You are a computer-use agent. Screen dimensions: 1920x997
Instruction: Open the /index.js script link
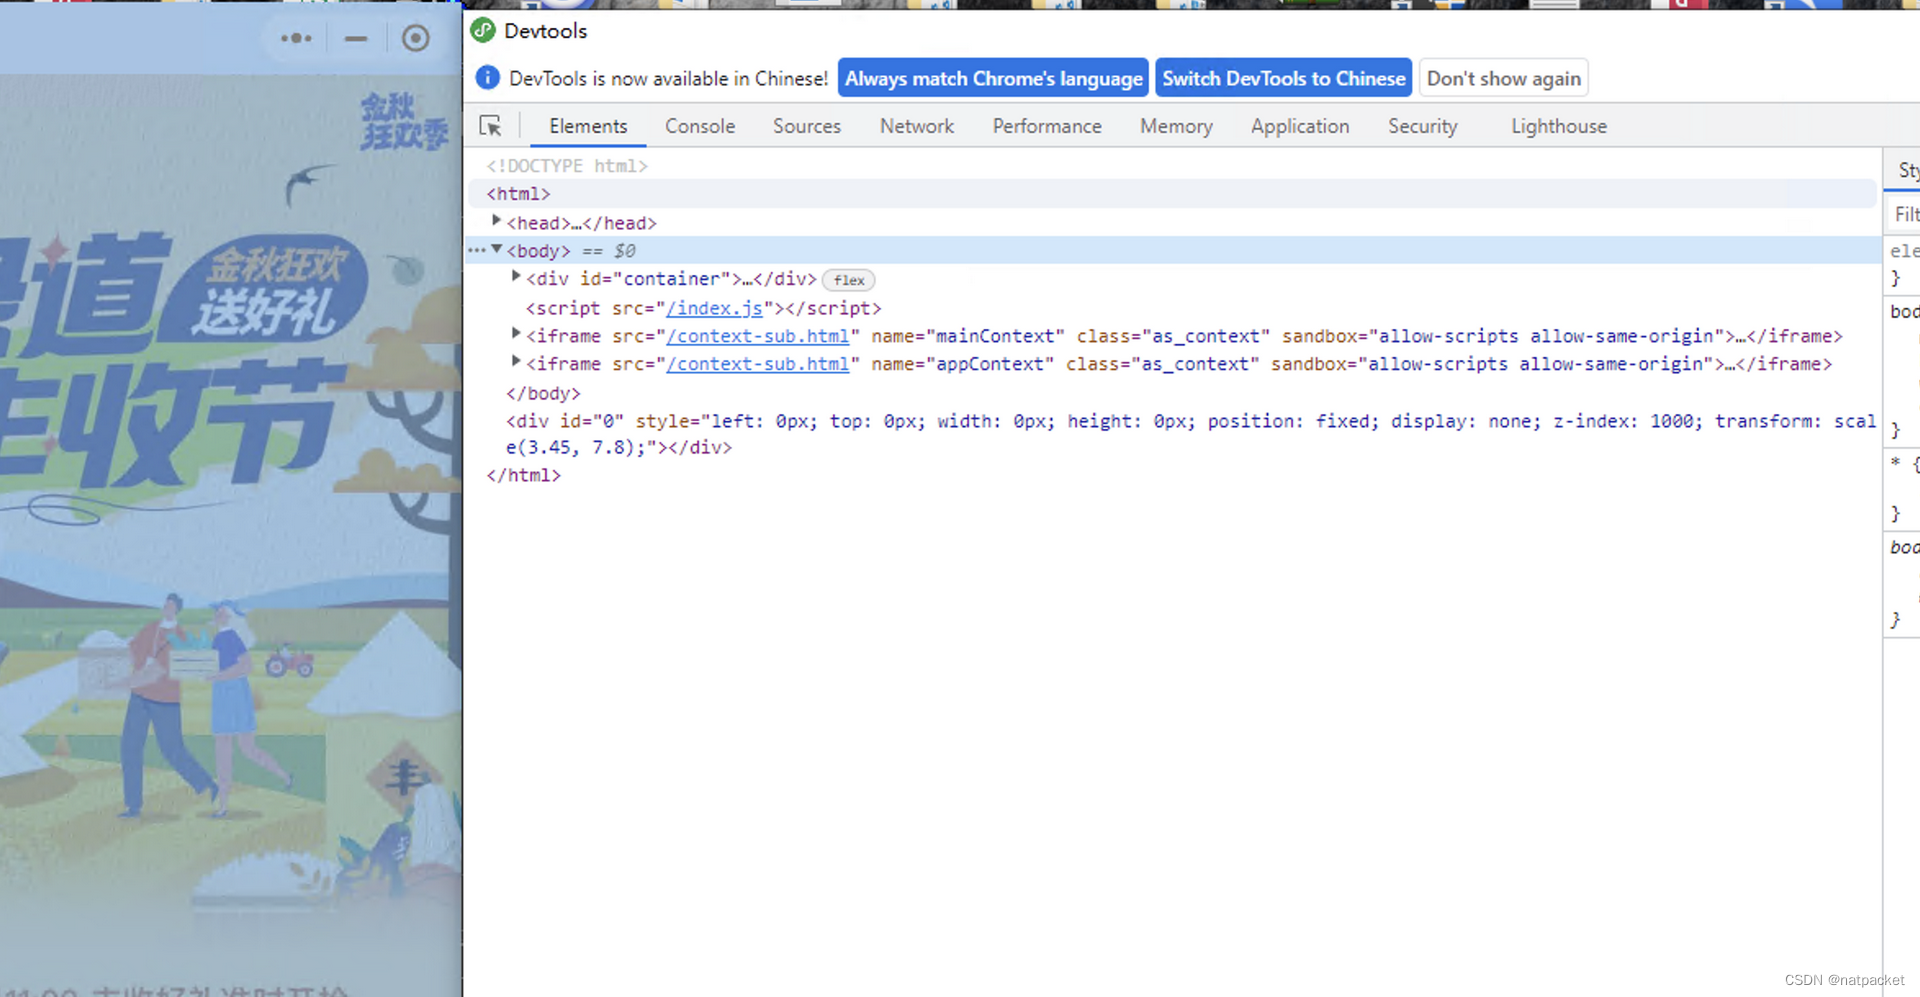coord(715,308)
